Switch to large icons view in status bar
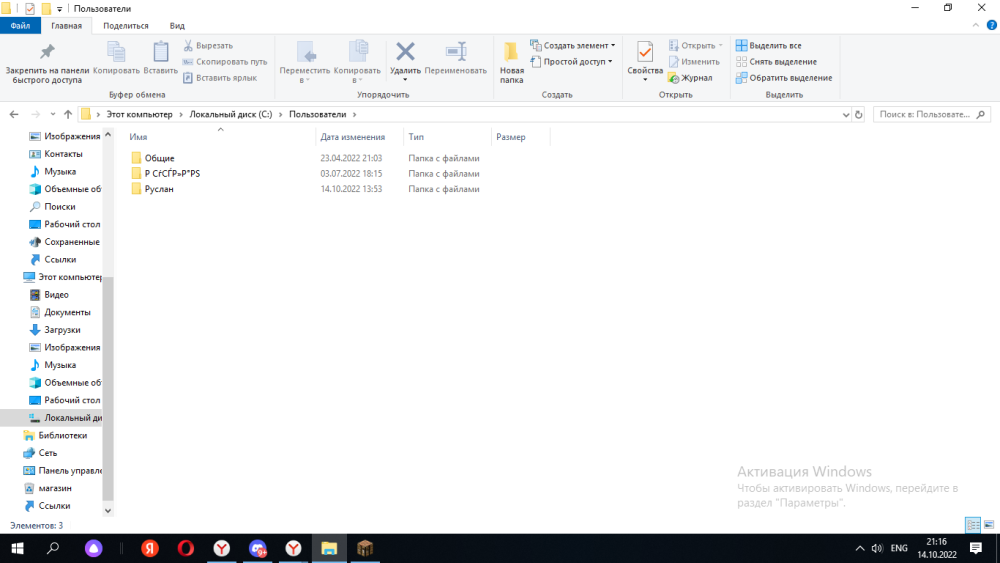Image resolution: width=1000 pixels, height=563 pixels. [x=989, y=525]
